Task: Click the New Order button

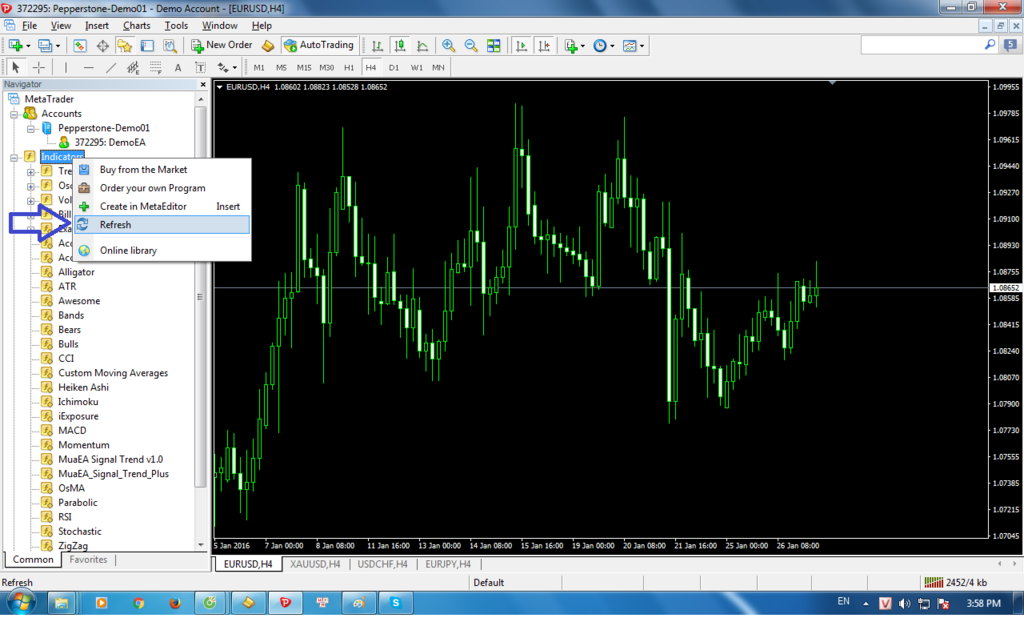Action: coord(221,45)
